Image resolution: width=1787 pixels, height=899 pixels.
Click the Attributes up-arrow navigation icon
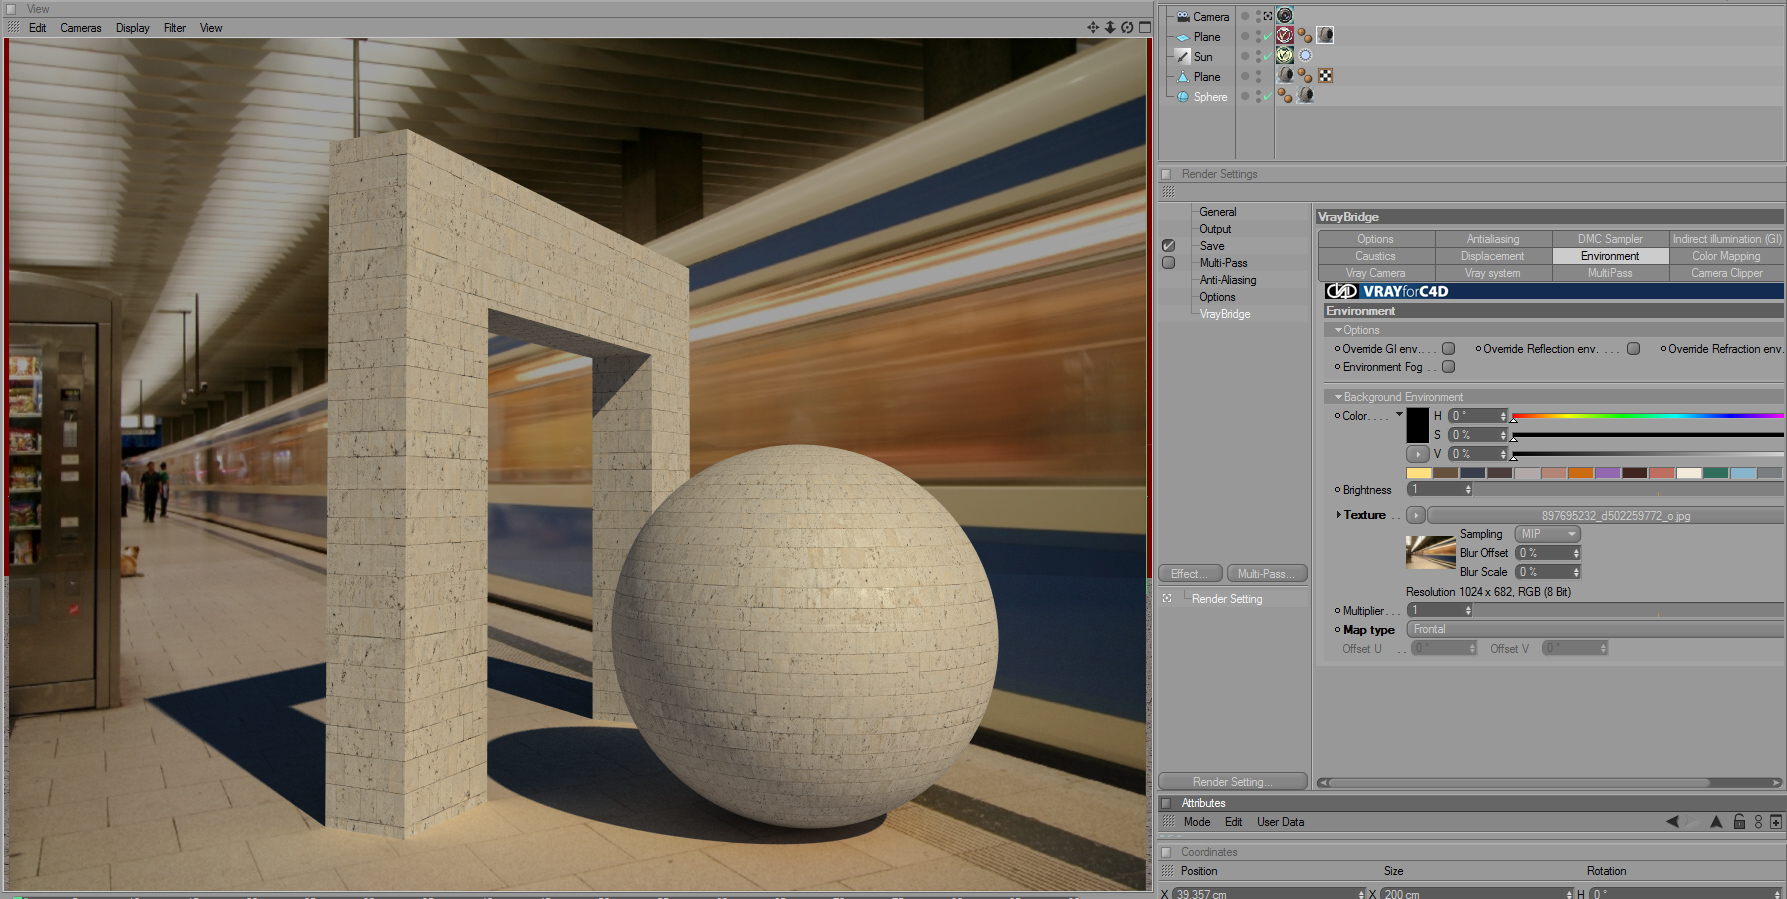1716,822
